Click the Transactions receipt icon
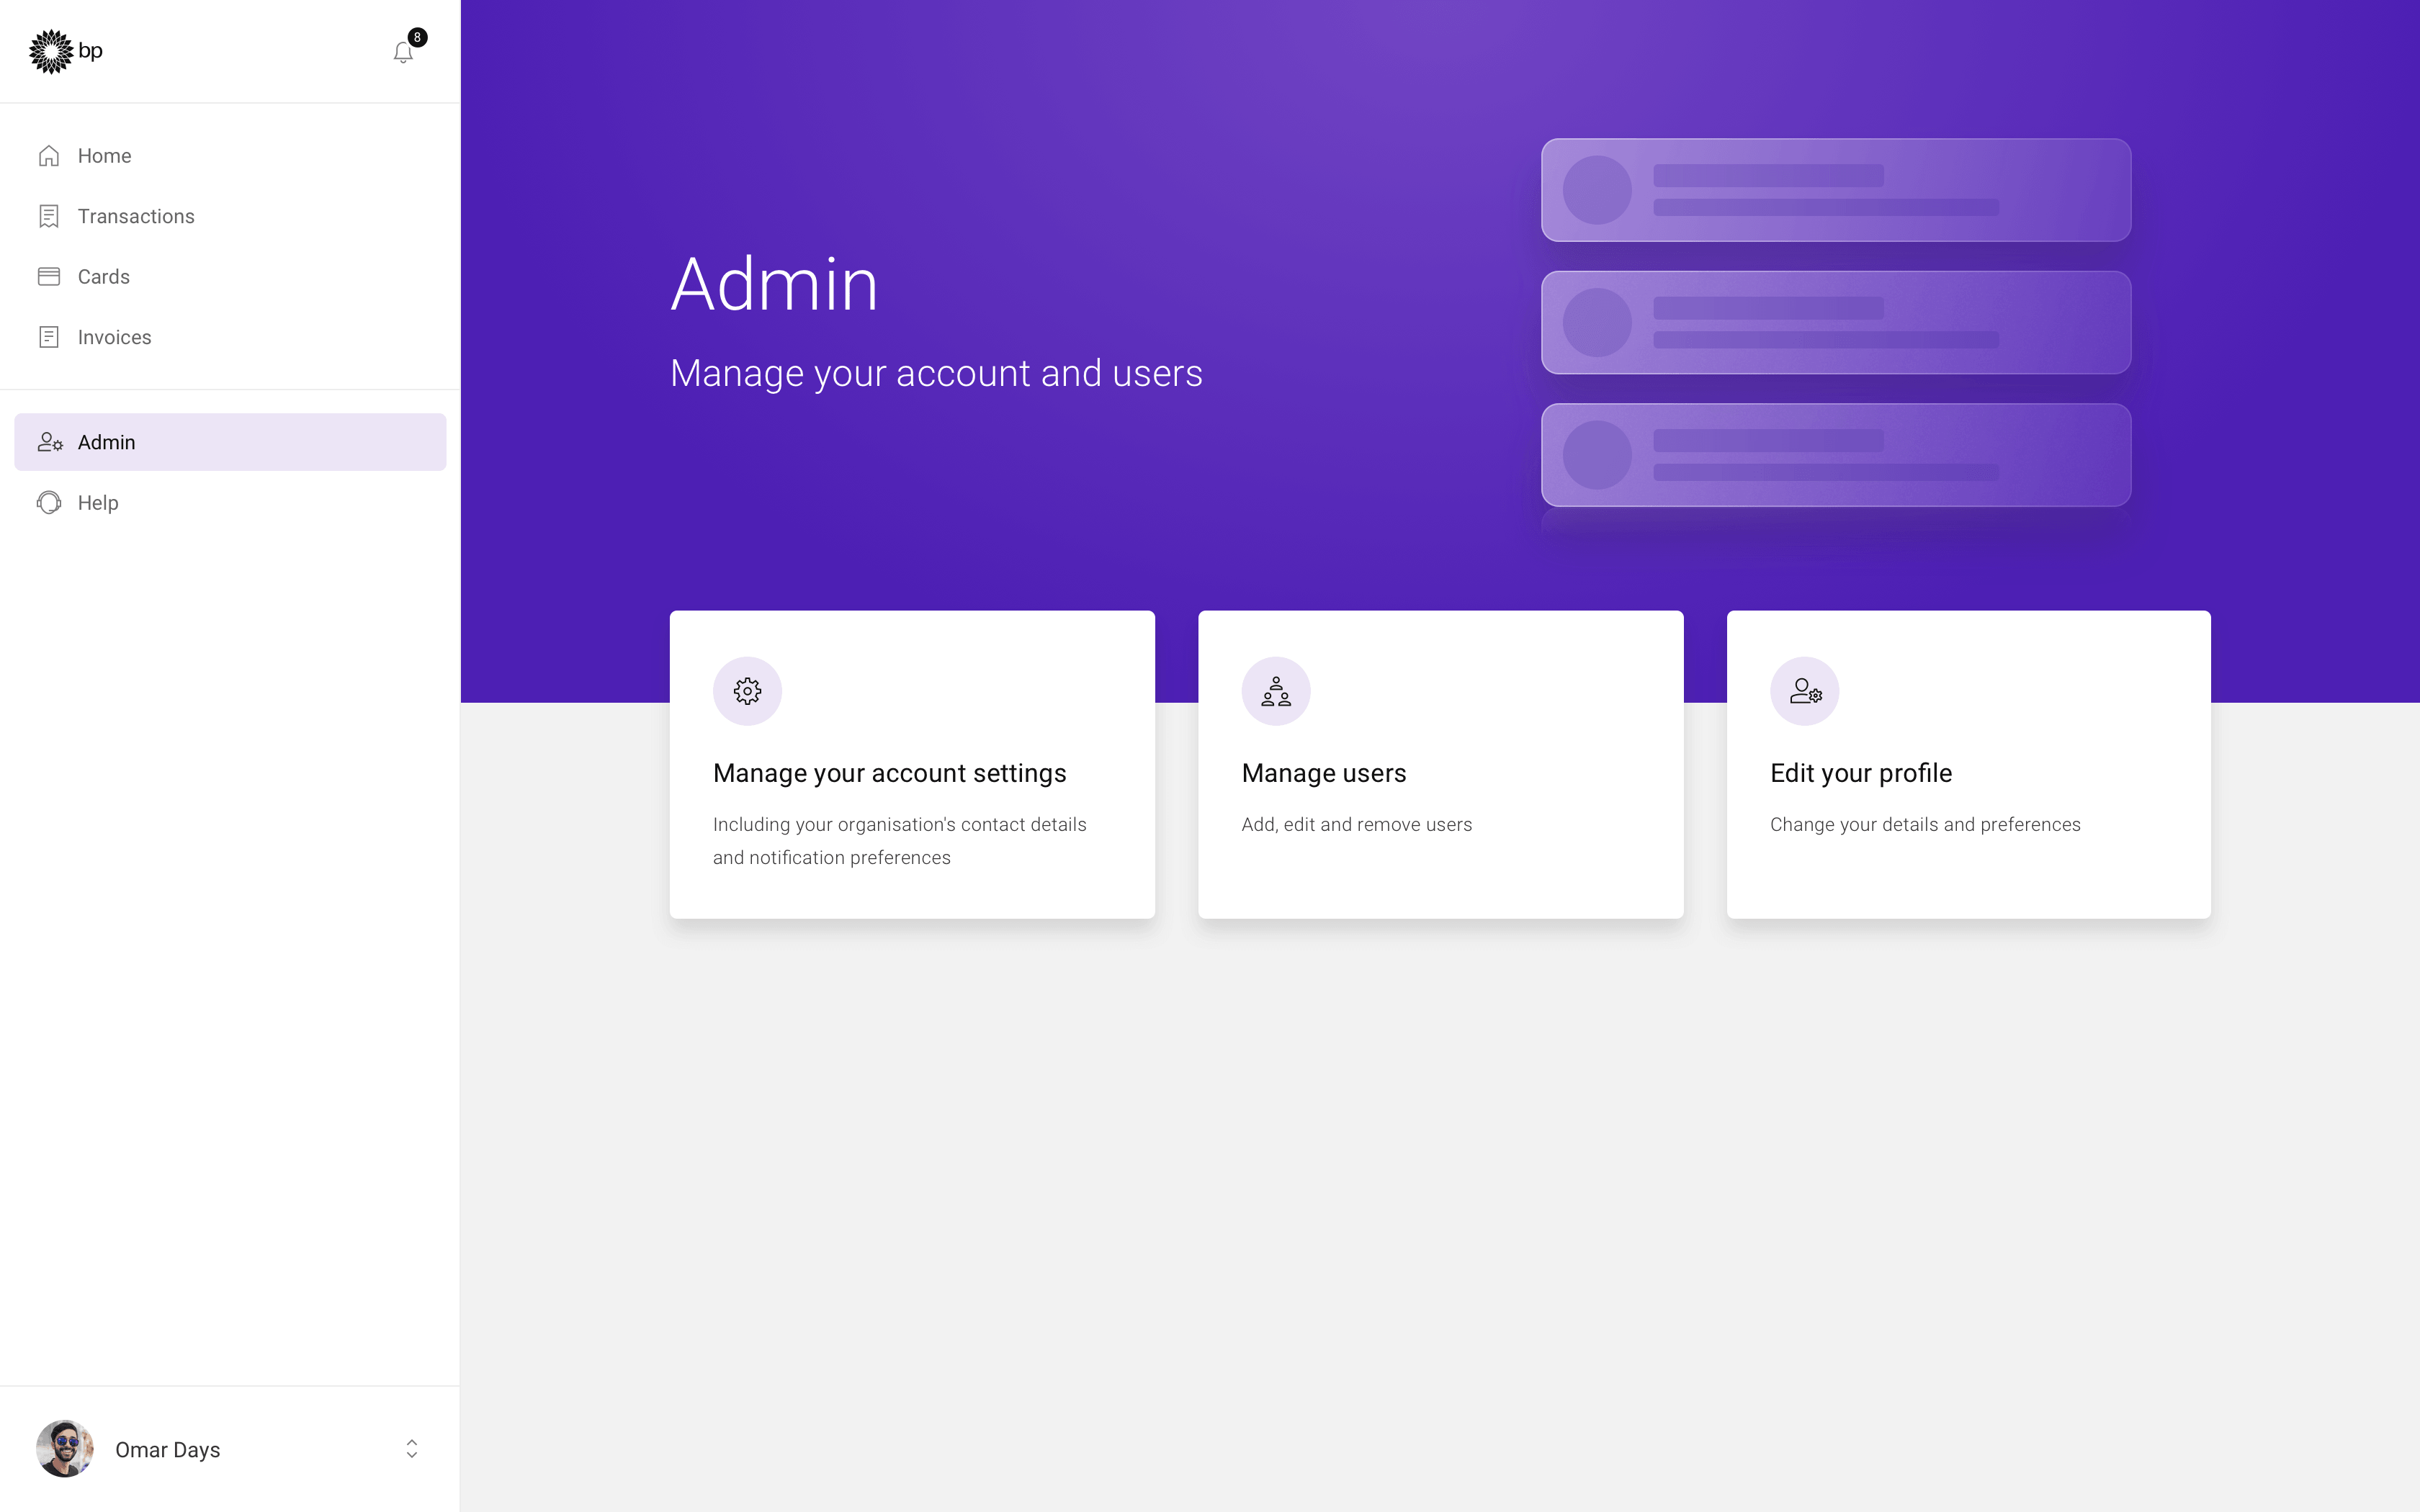 49,216
